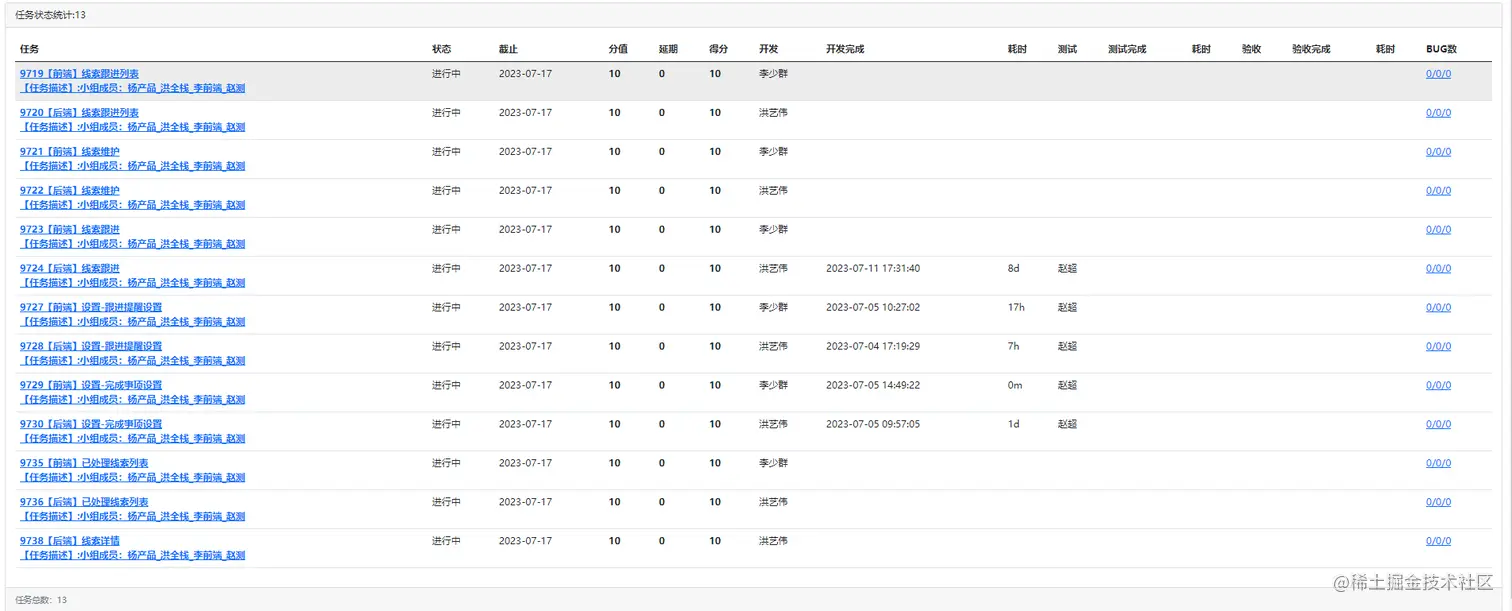1512x611 pixels.
Task: Open task 9720 后端 线索跟进列表 link
Action: click(x=79, y=112)
